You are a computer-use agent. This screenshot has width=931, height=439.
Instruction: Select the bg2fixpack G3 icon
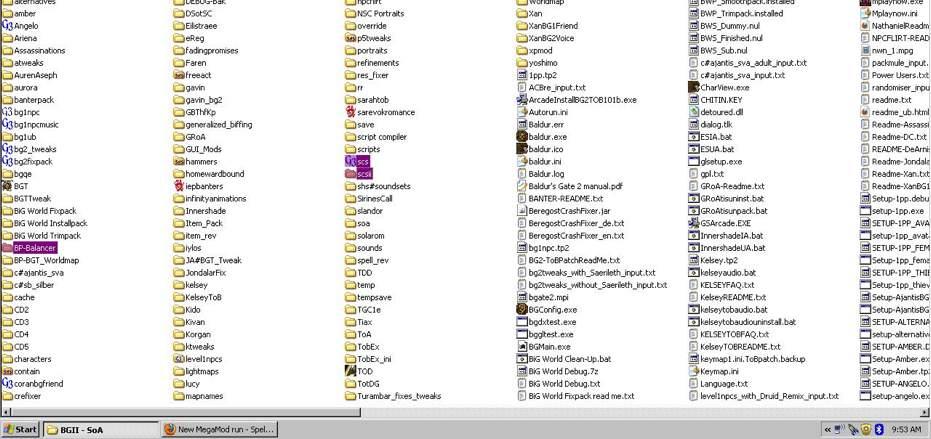pyautogui.click(x=7, y=161)
